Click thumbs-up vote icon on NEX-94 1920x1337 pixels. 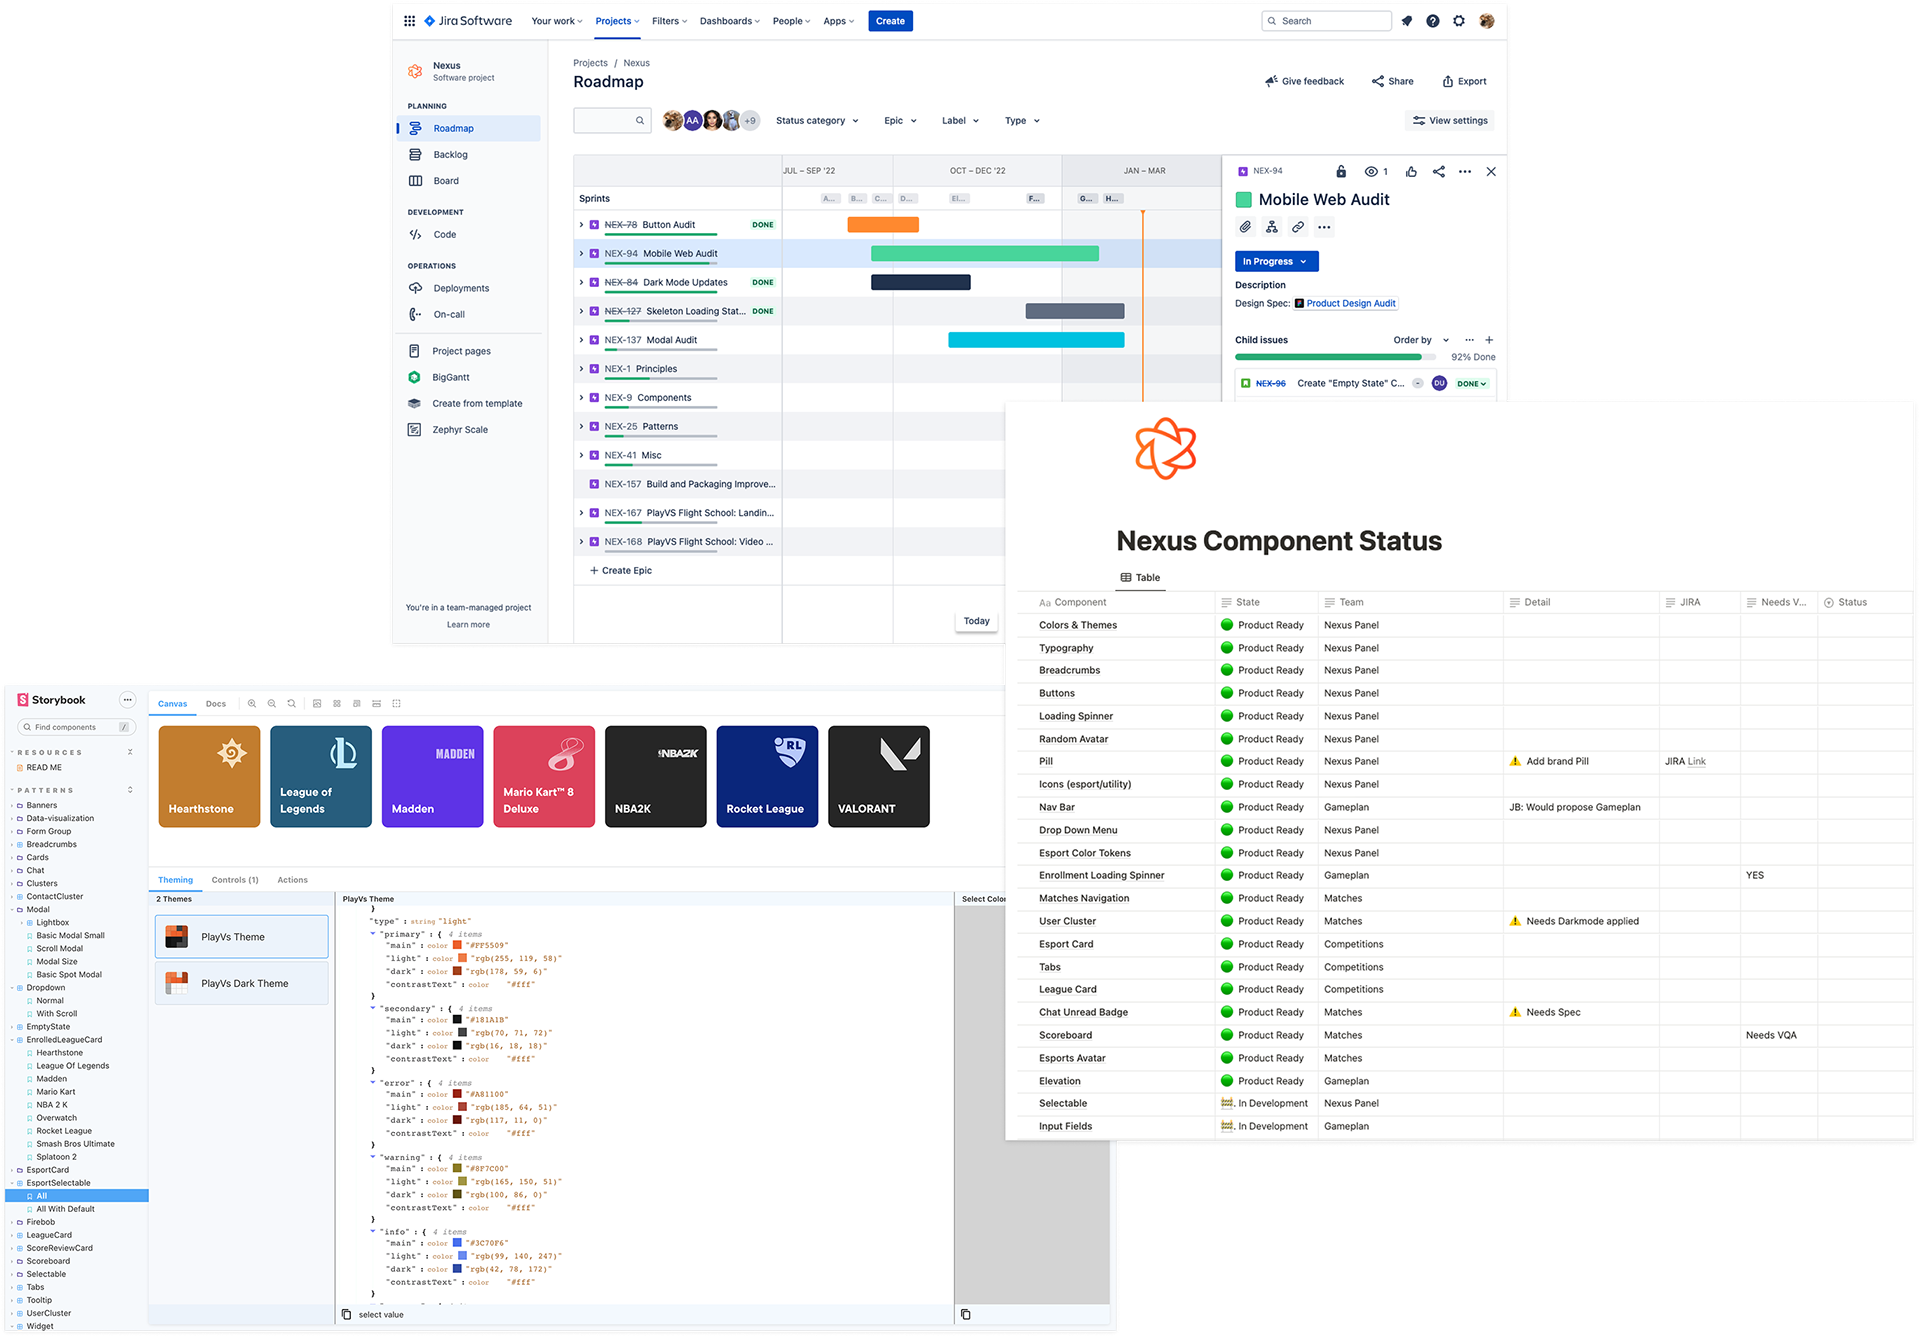(1411, 172)
